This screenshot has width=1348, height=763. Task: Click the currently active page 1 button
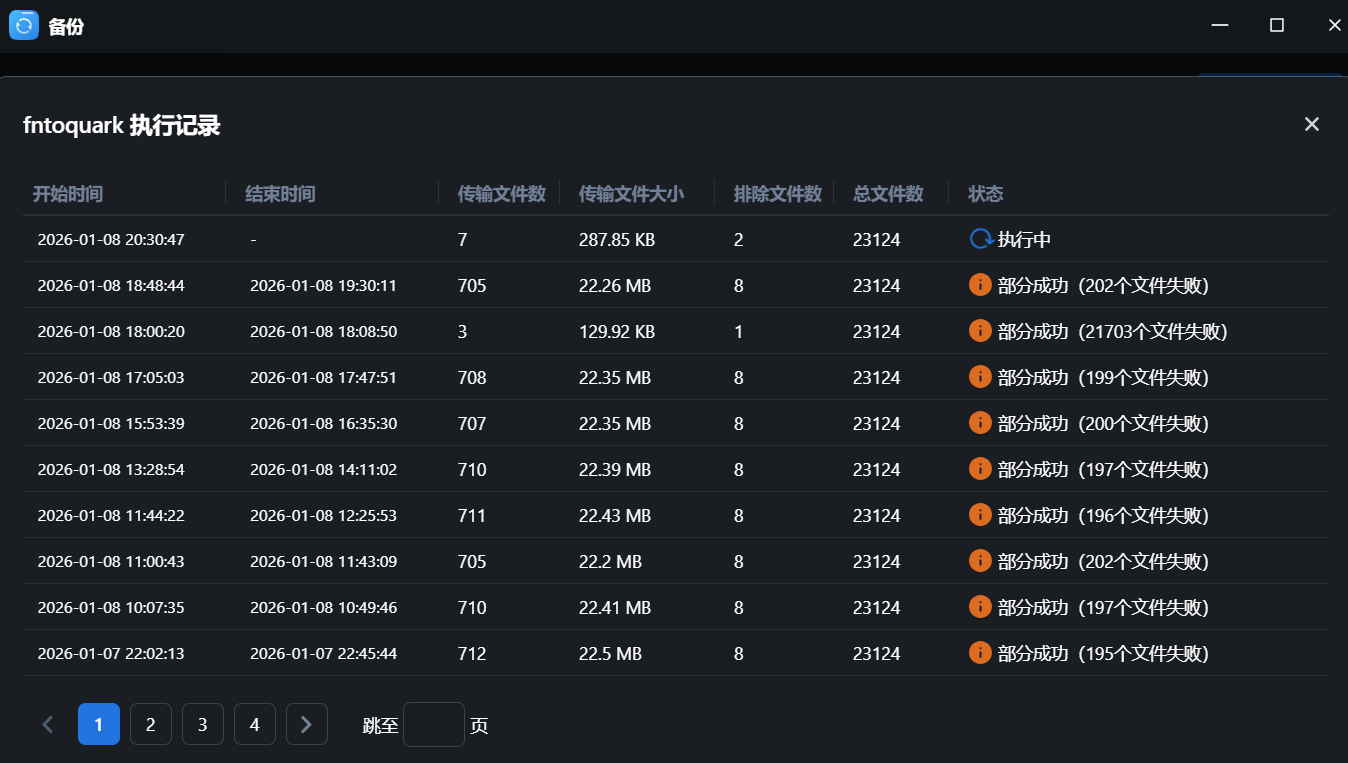99,724
